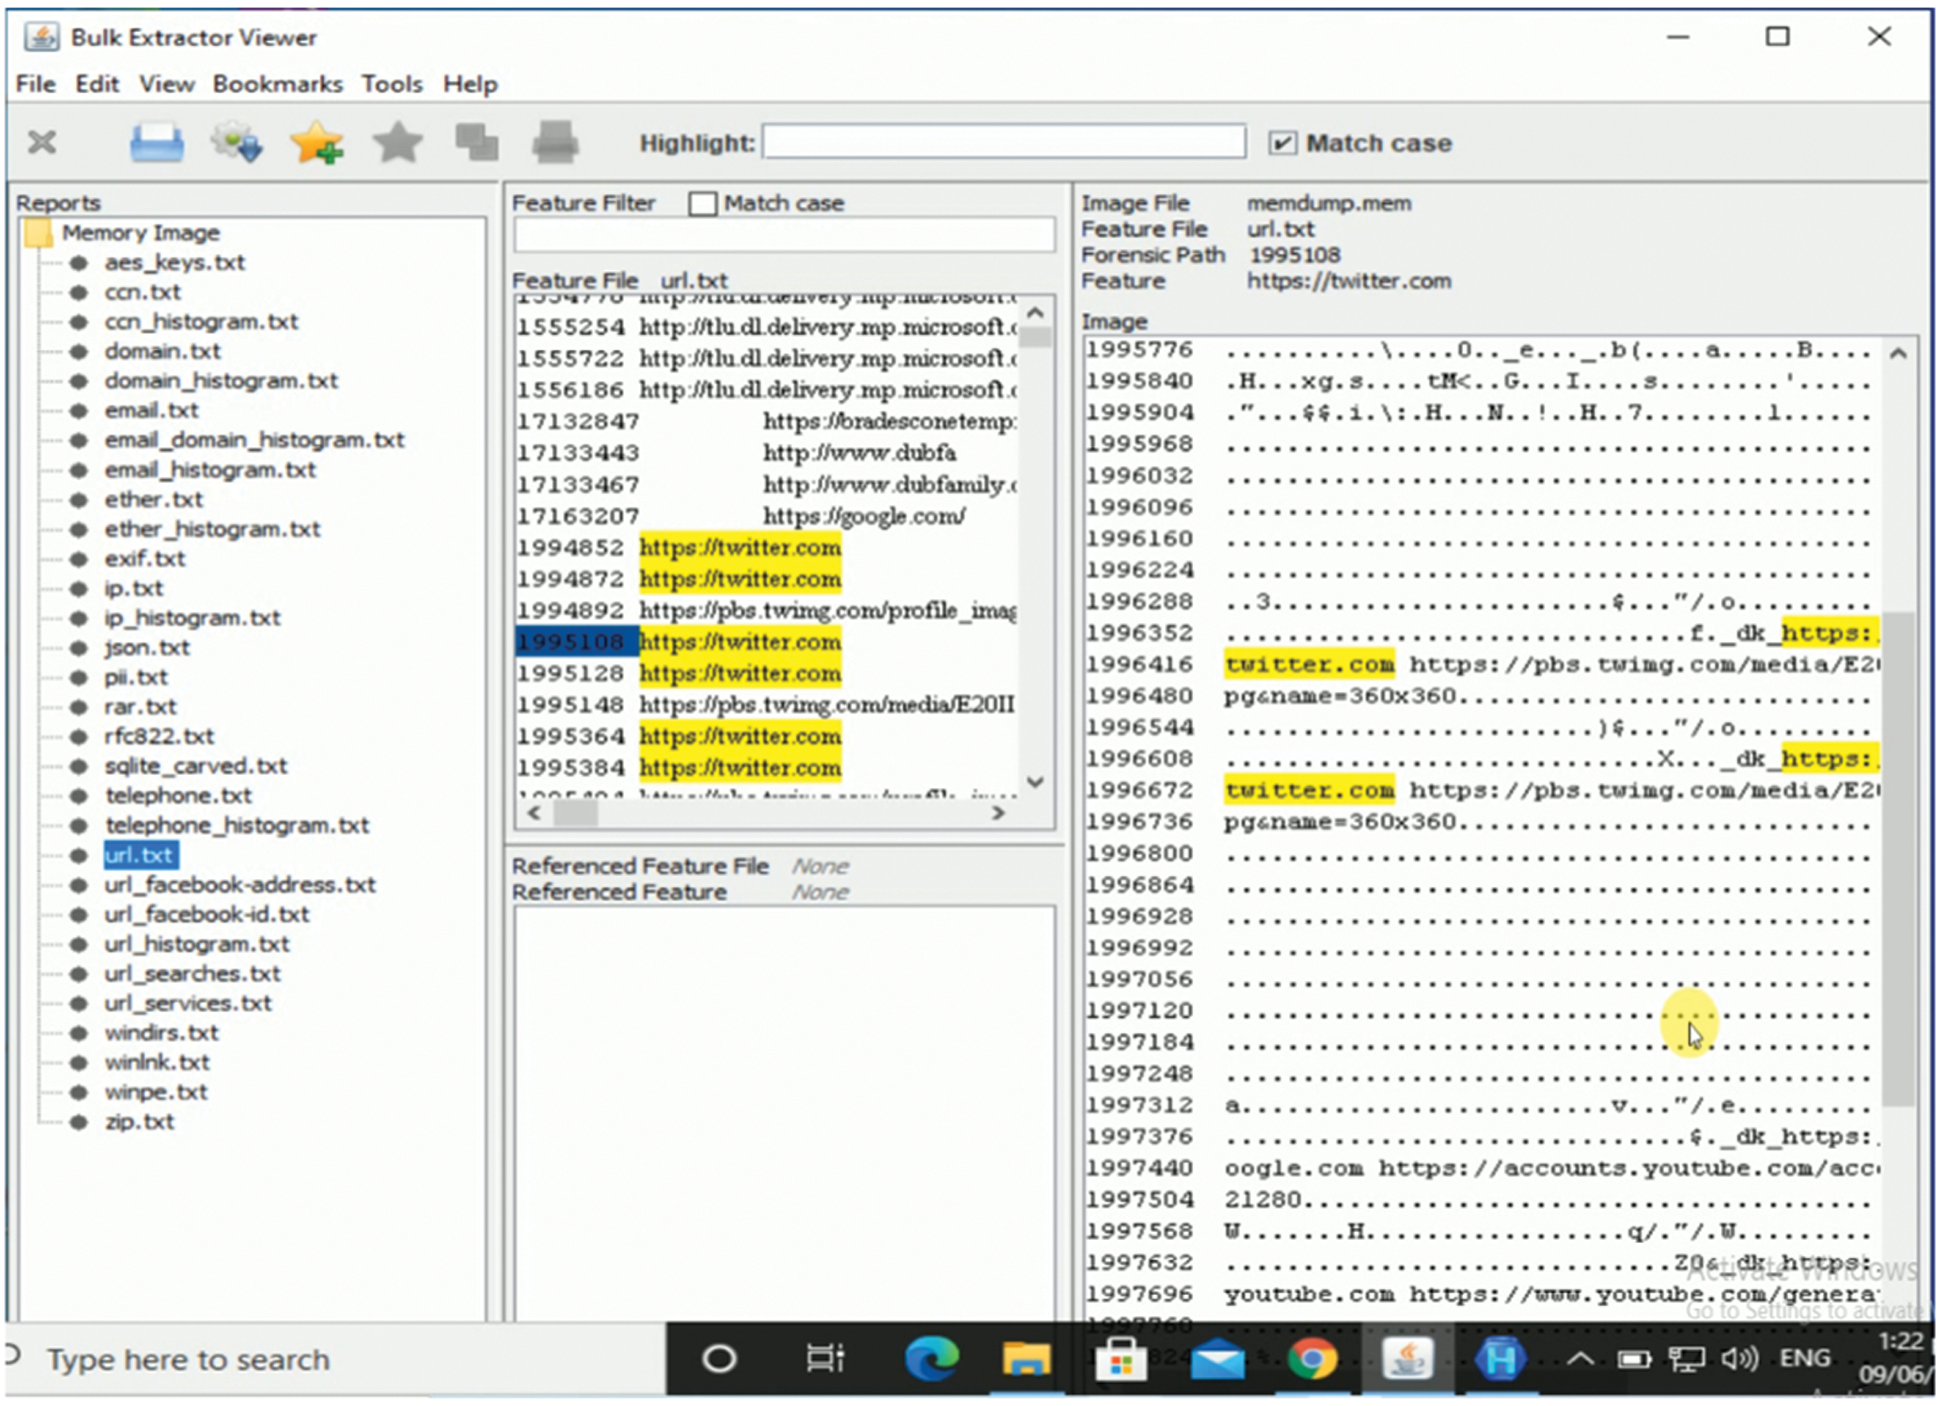
Task: Click the Highlight text input field
Action: coord(1003,142)
